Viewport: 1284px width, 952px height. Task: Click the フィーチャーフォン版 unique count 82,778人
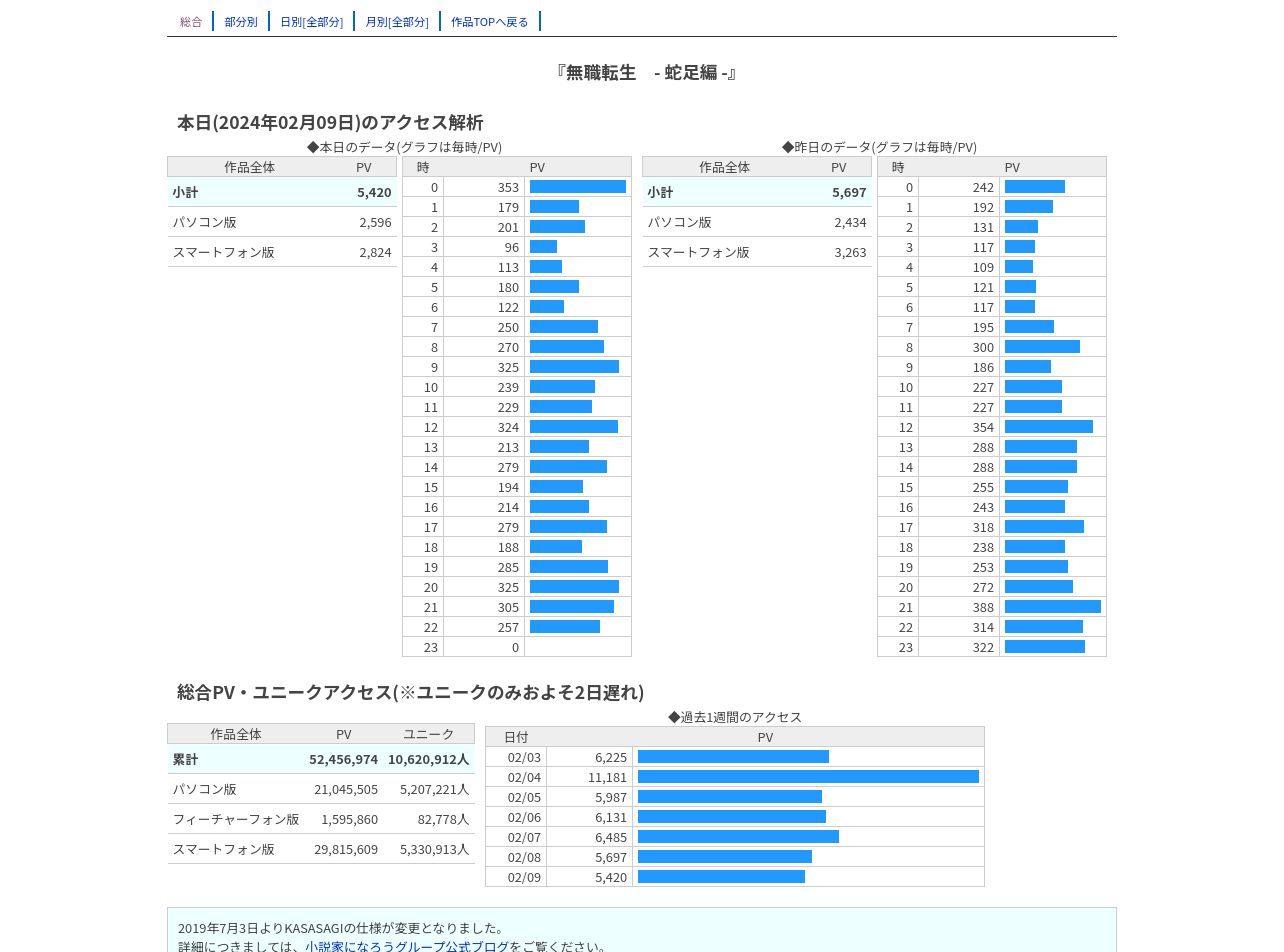[443, 819]
